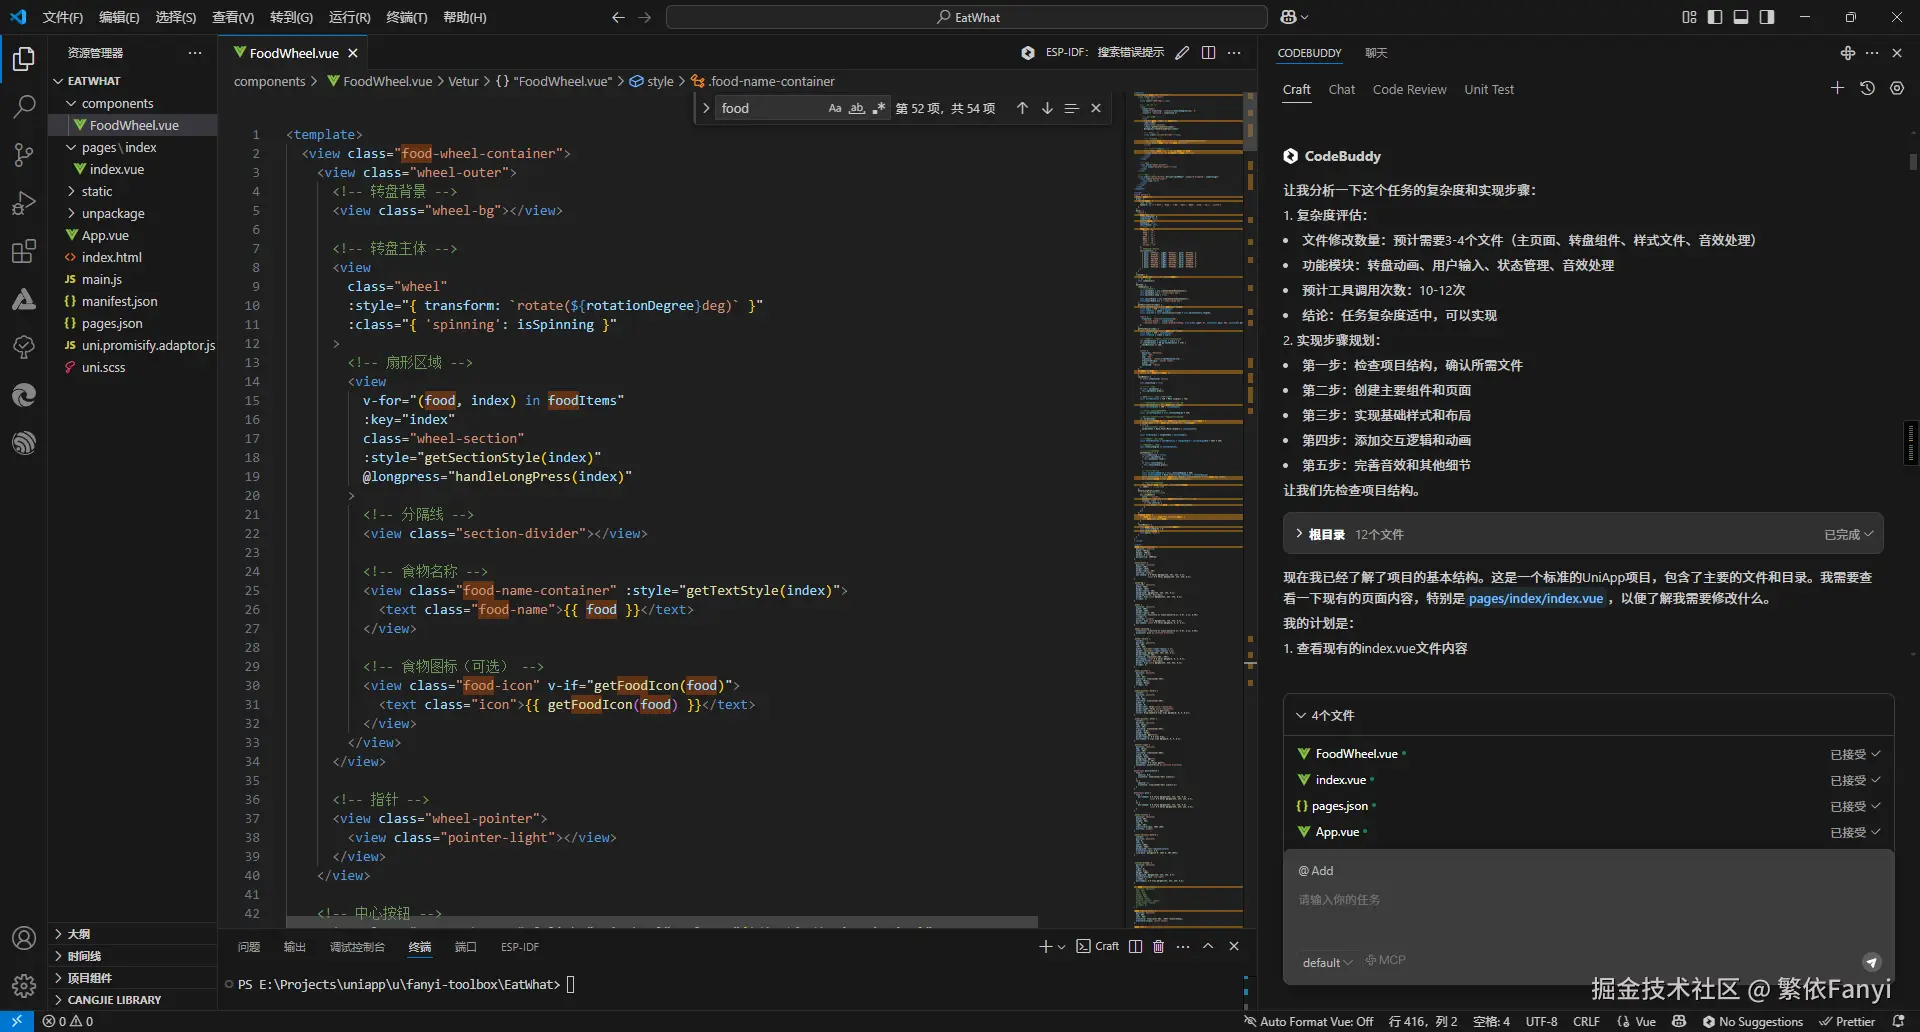Open the launch profile dropdown beside new terminal
The image size is (1920, 1032).
coord(1061,946)
